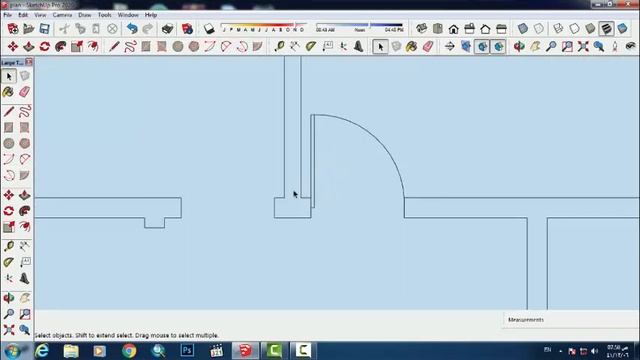Select the 3D Text tool in the top toolbar

click(x=359, y=47)
